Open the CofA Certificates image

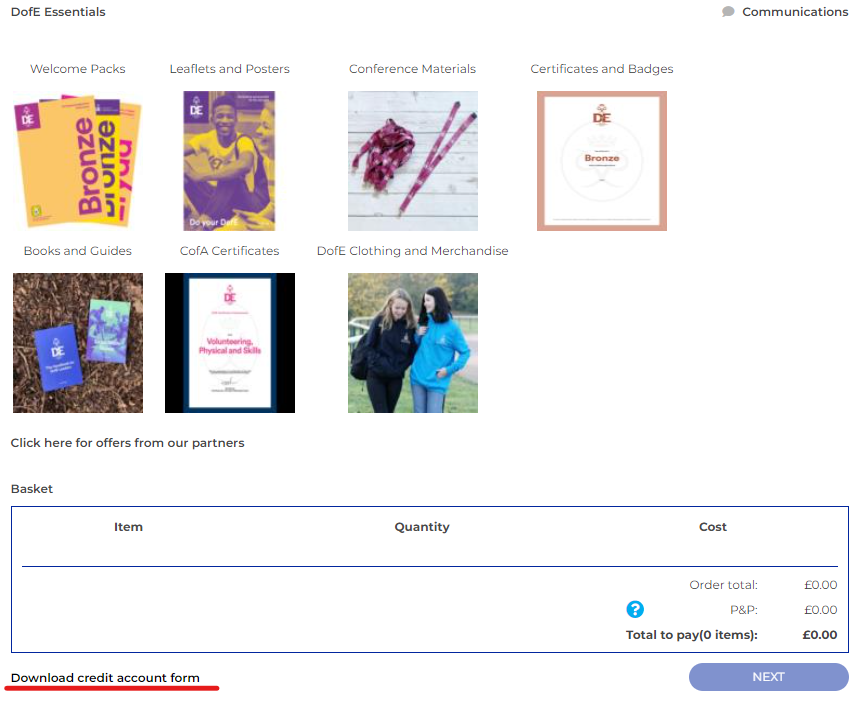click(x=230, y=343)
